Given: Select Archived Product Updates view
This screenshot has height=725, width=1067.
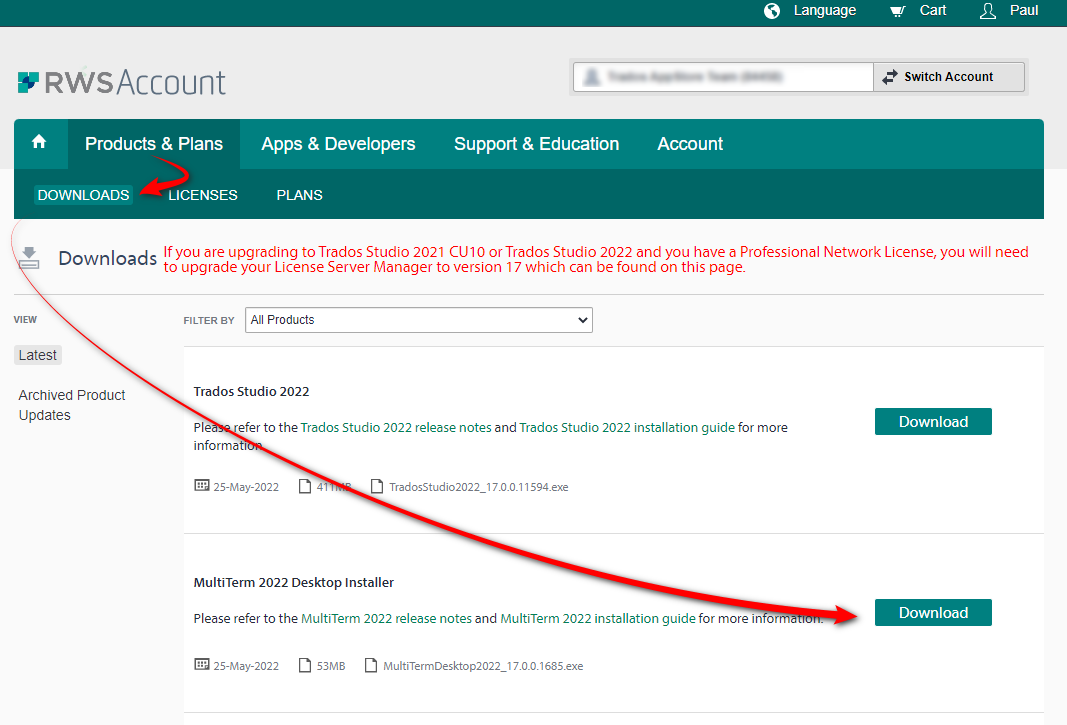Looking at the screenshot, I should click(71, 405).
